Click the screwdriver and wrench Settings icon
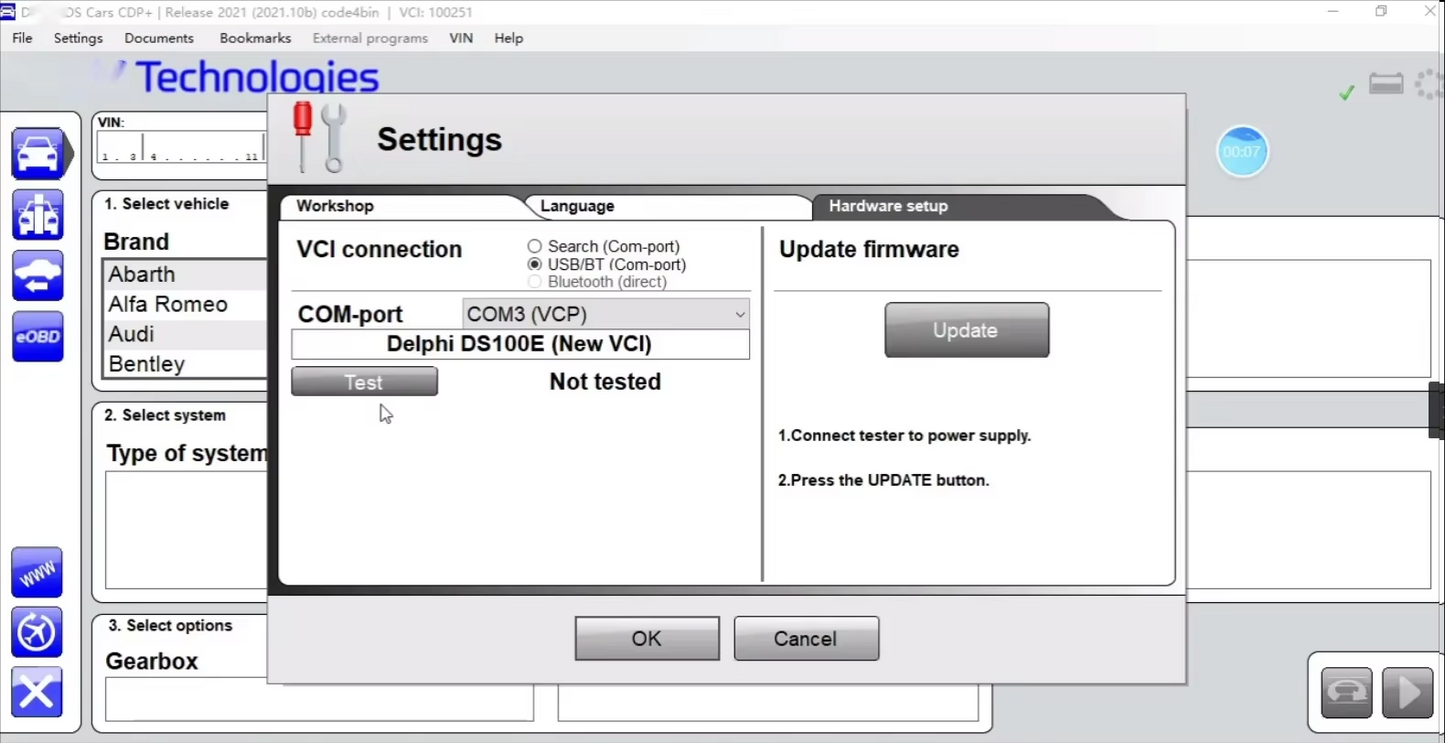The width and height of the screenshot is (1445, 743). (x=319, y=137)
